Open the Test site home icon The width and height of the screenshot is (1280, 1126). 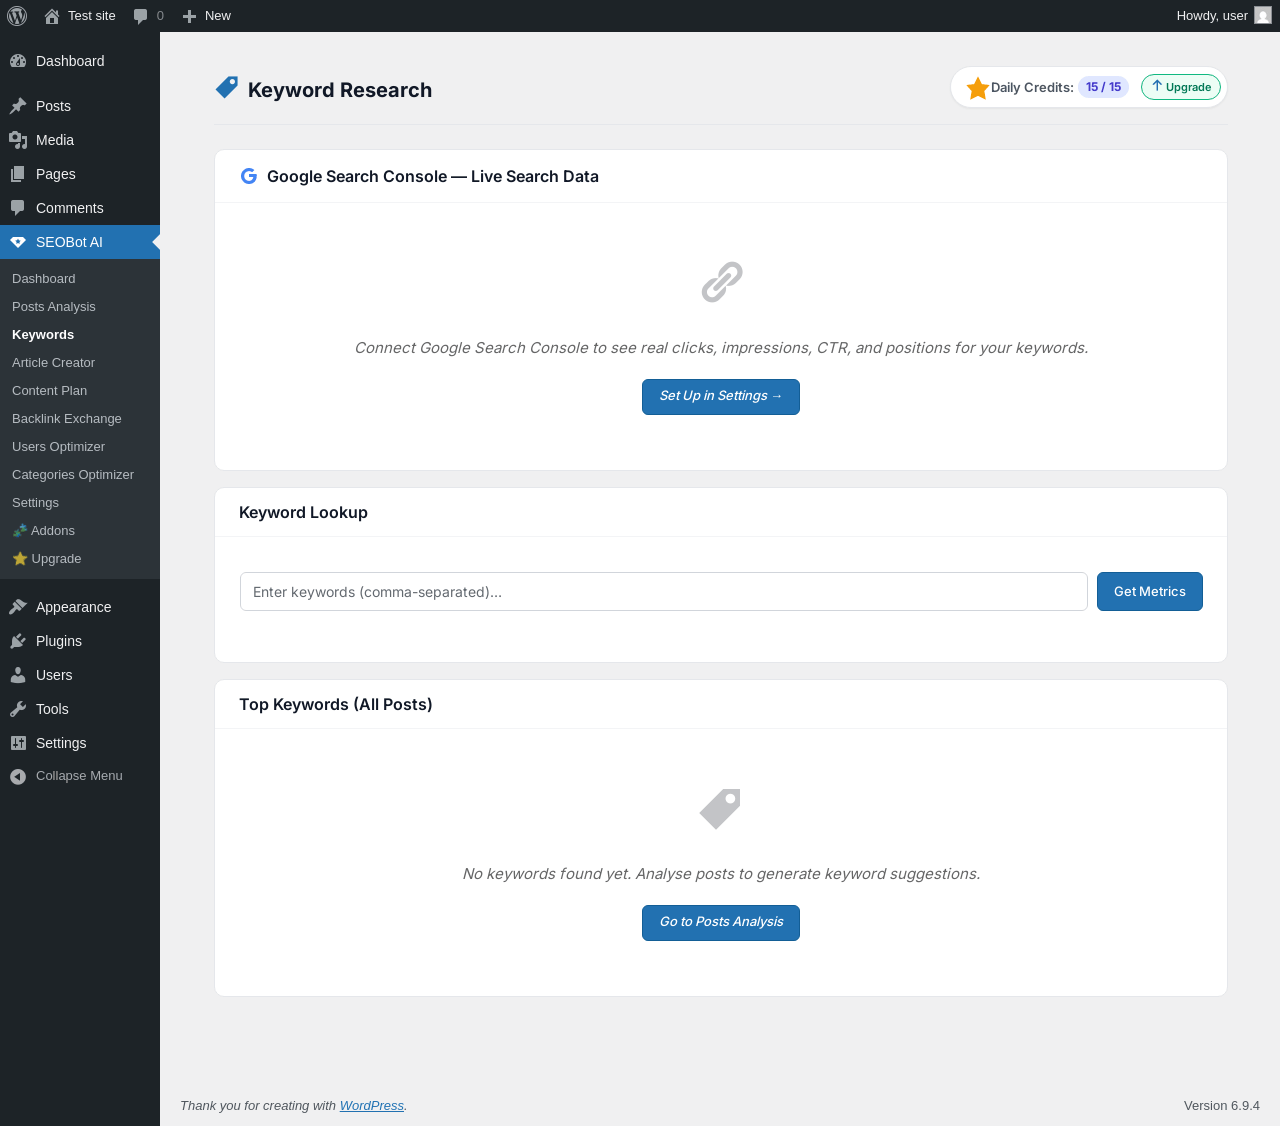52,16
